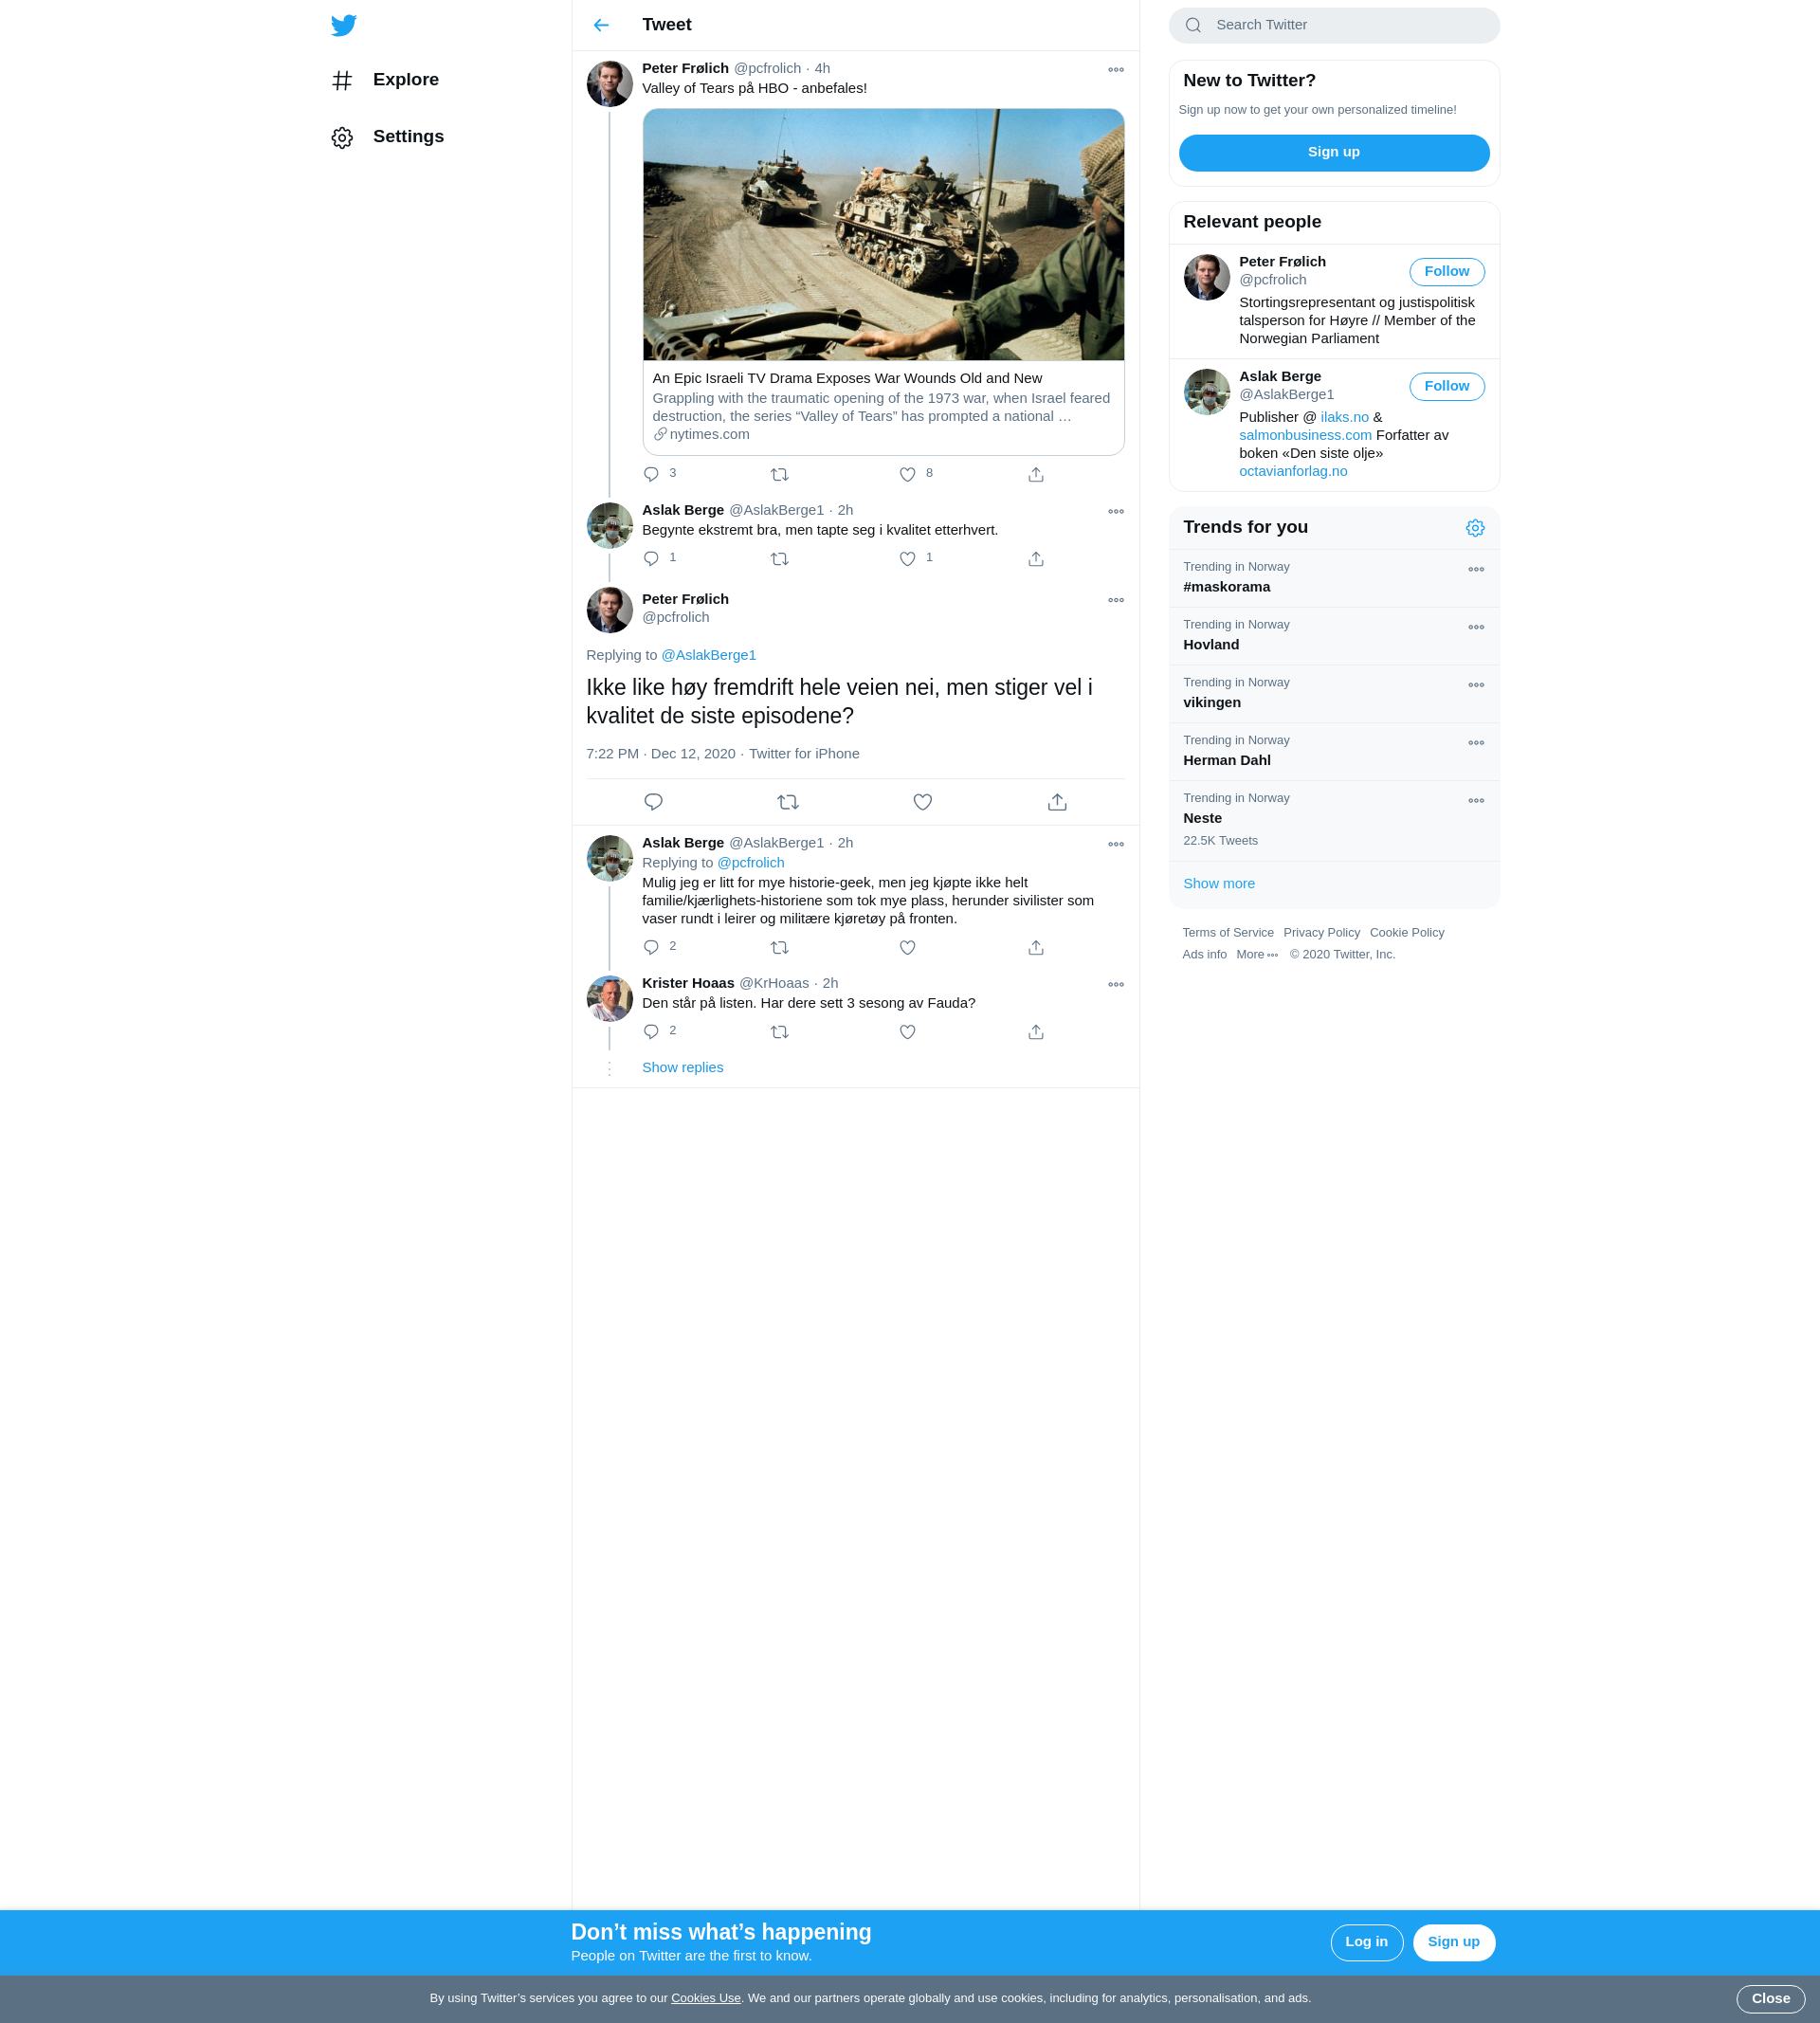This screenshot has width=1820, height=2023.
Task: Open more options on the Valley of Tears tweet
Action: click(x=1116, y=70)
